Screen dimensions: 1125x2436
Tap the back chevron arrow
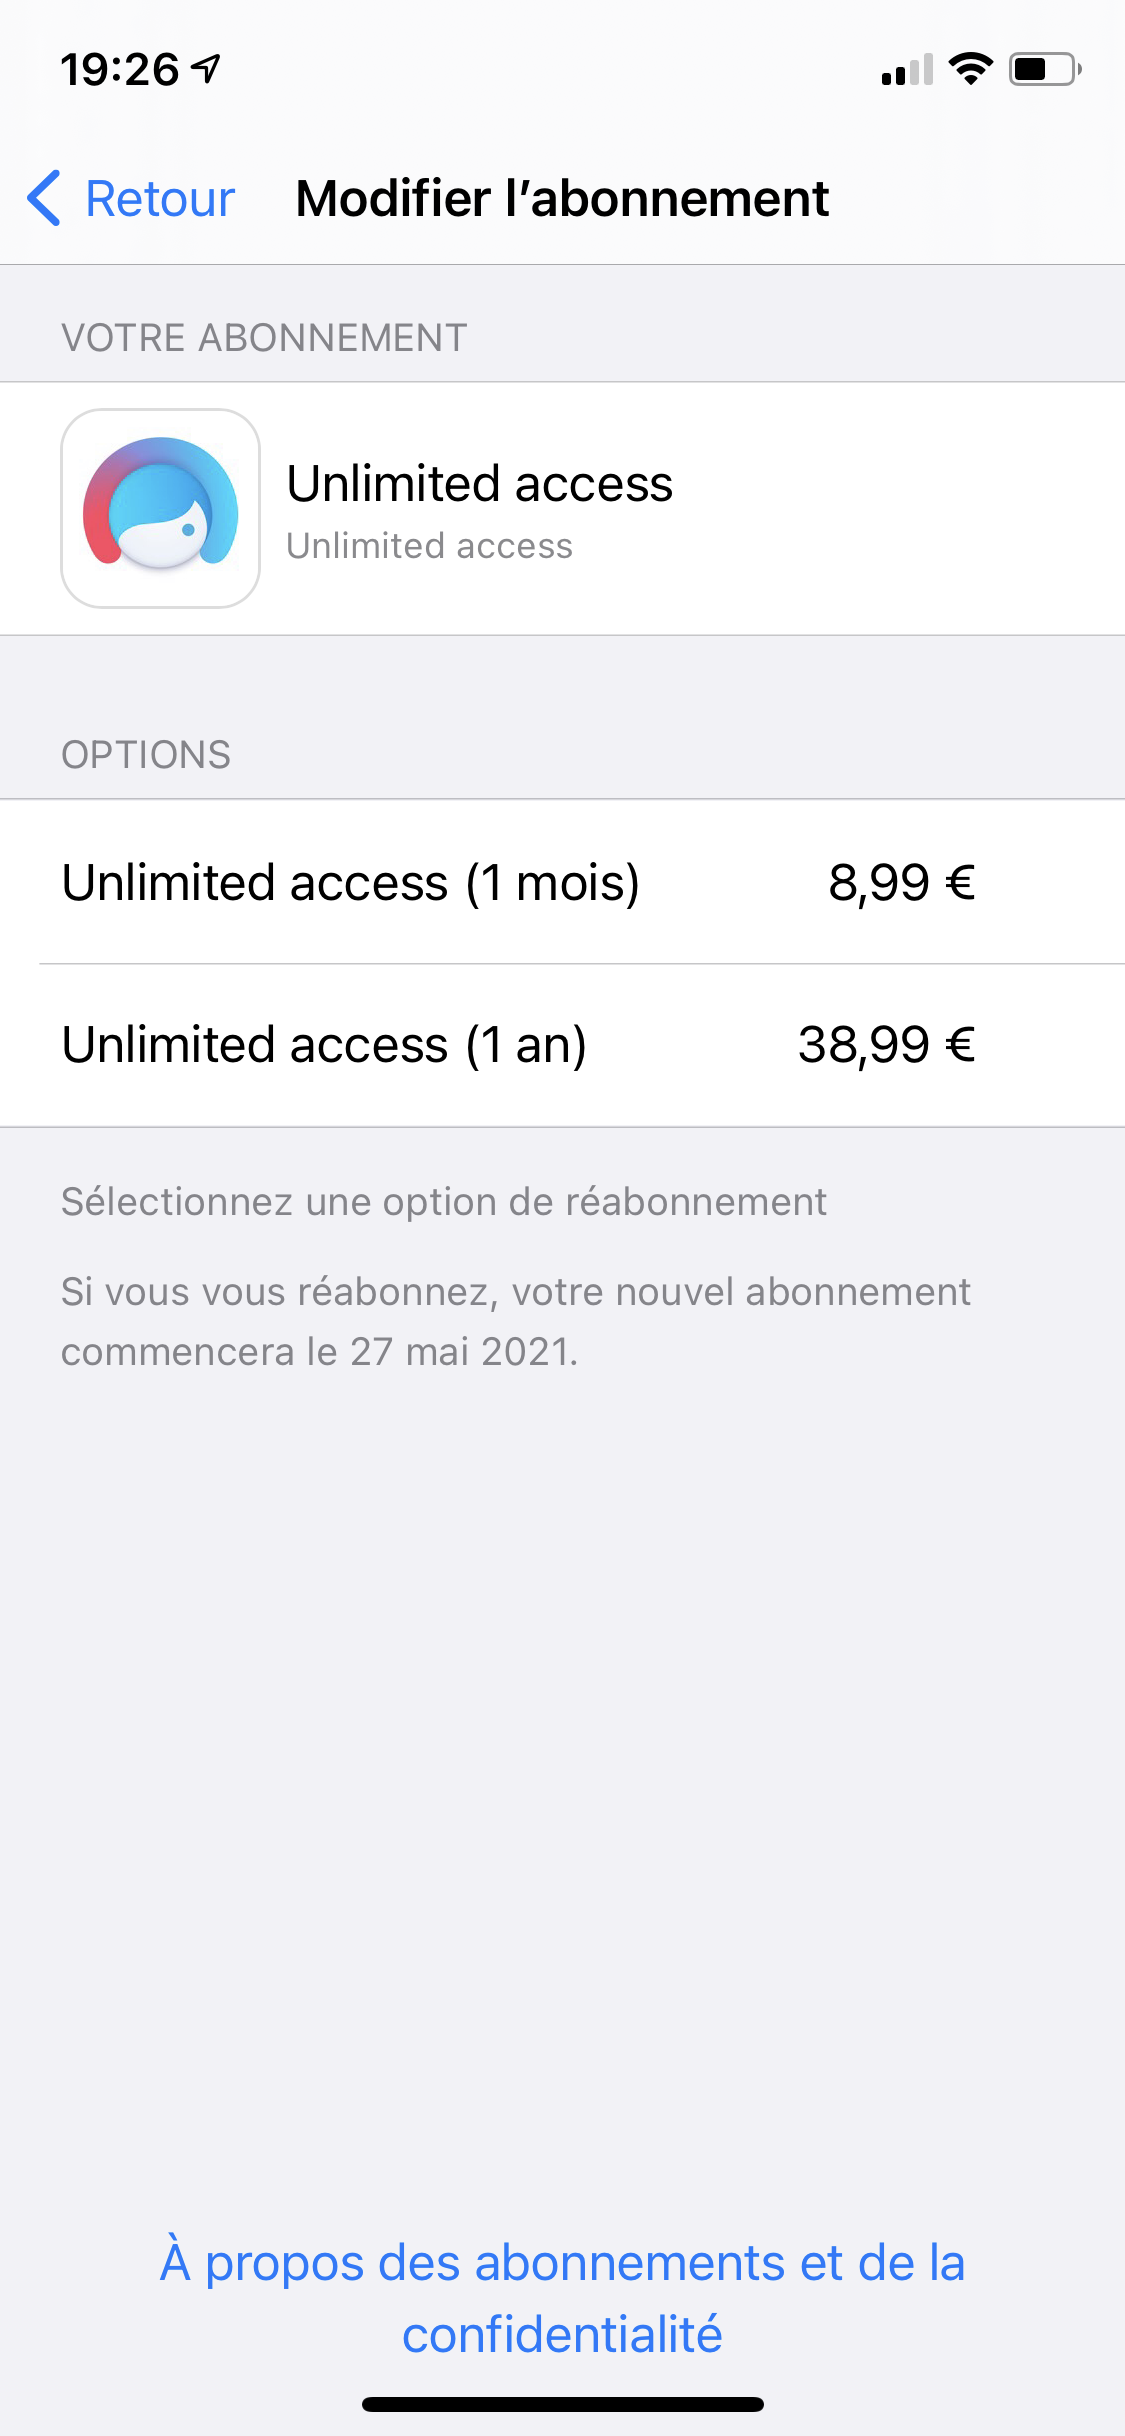tap(44, 198)
